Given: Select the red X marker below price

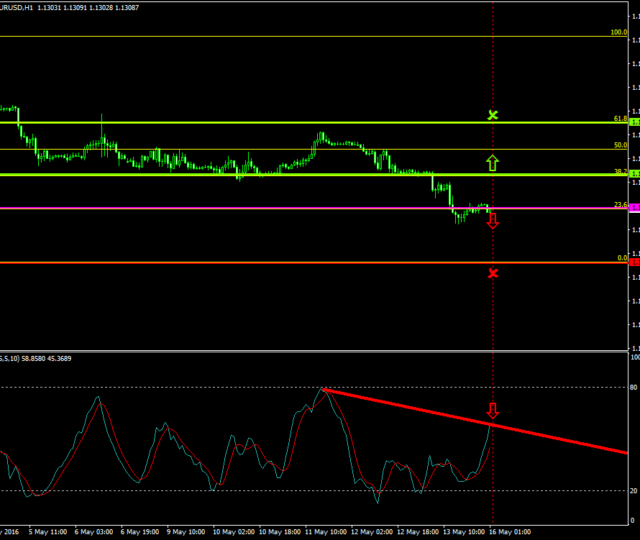Looking at the screenshot, I should pos(492,273).
